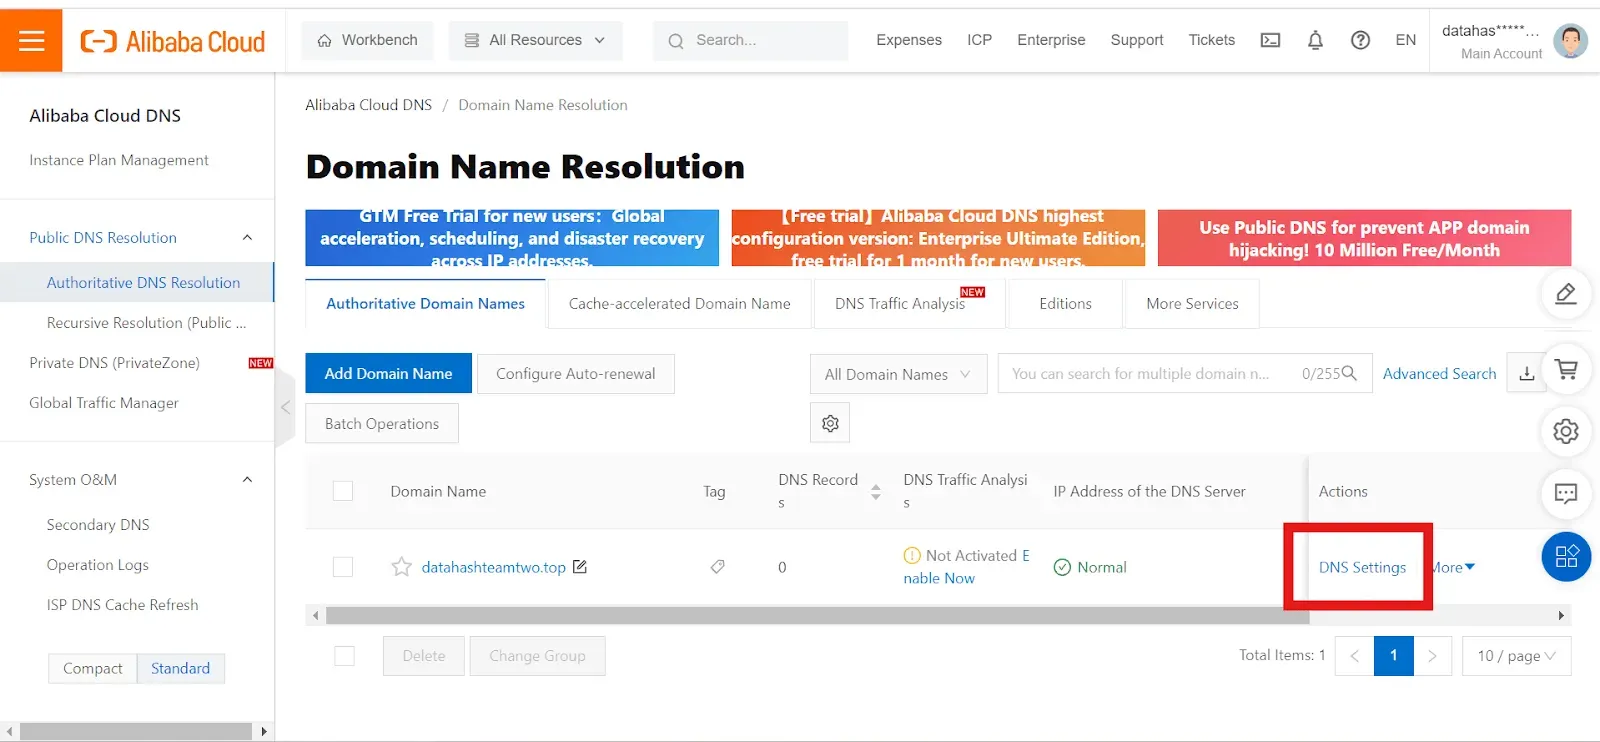Open the shopping cart floating icon
This screenshot has width=1600, height=742.
pos(1566,370)
